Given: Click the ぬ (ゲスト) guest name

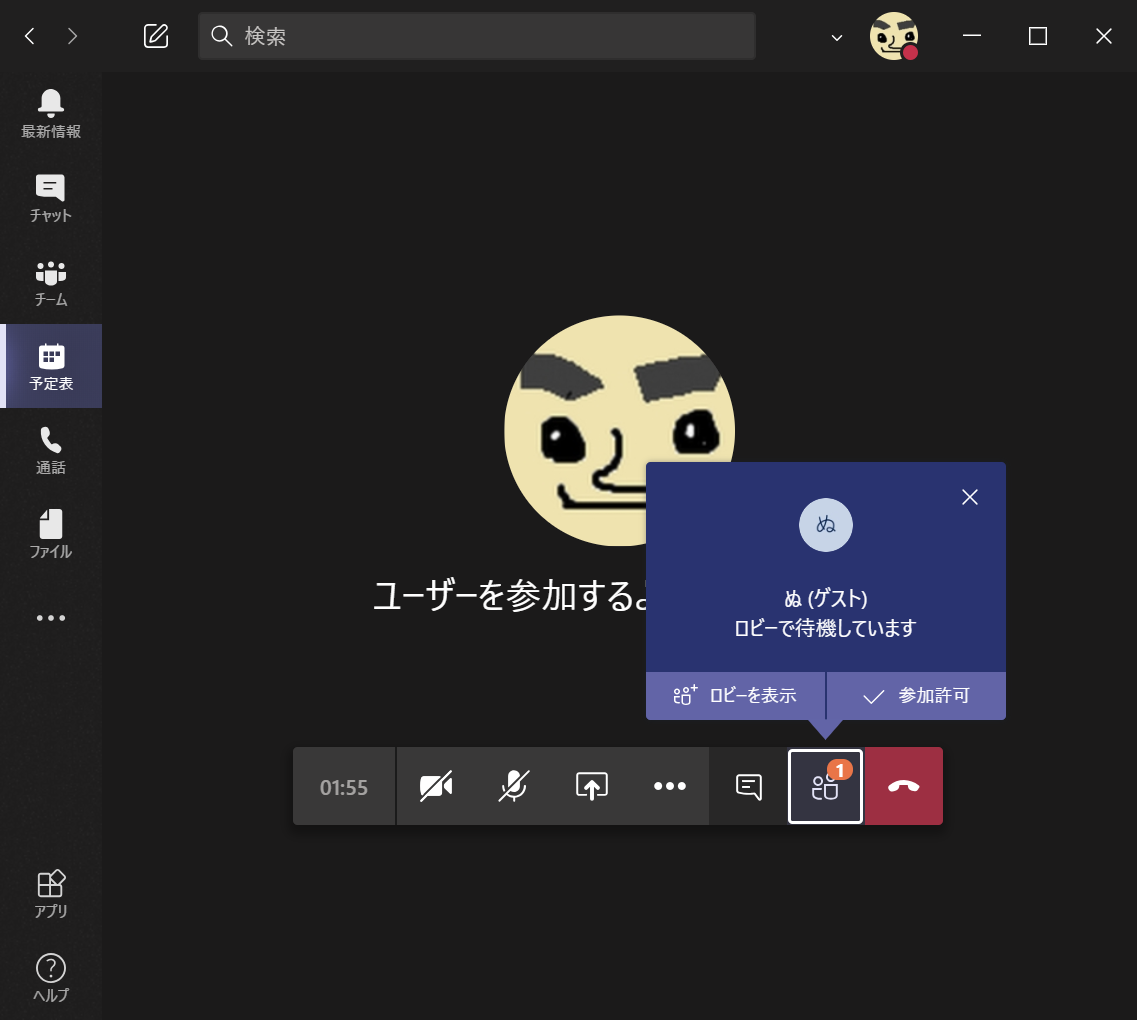Looking at the screenshot, I should [x=826, y=599].
